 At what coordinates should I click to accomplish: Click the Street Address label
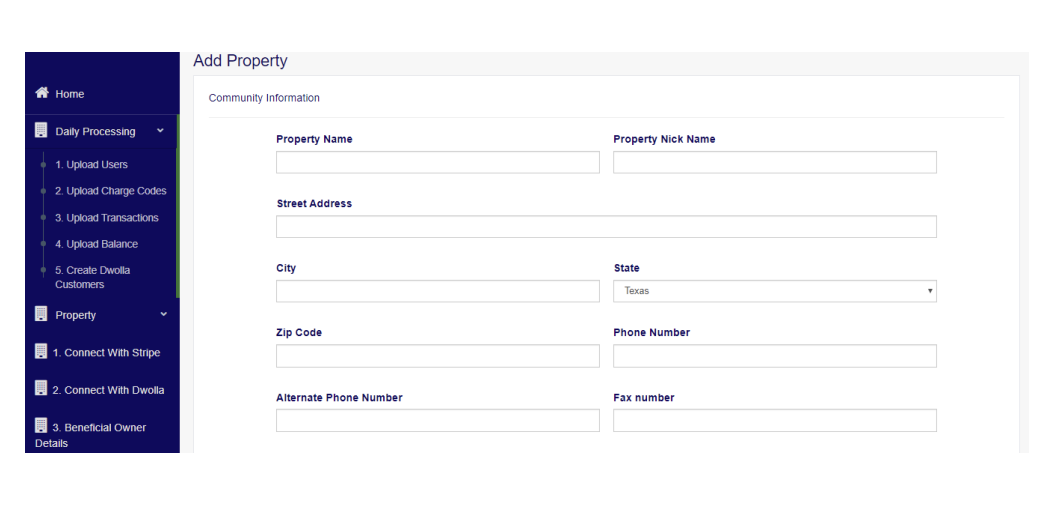[314, 204]
